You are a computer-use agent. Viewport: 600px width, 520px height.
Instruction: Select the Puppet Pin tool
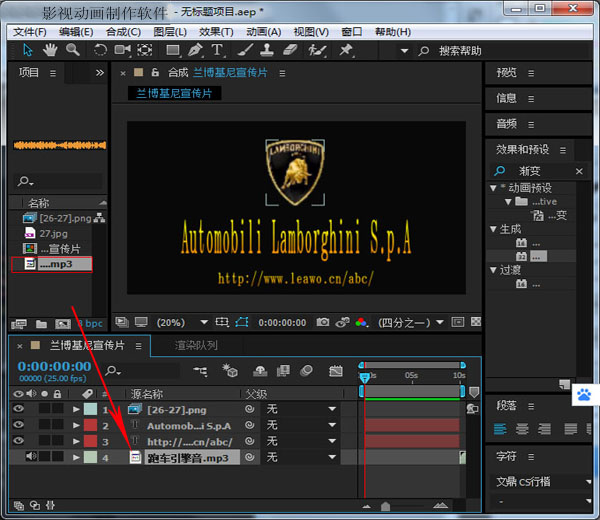point(346,50)
